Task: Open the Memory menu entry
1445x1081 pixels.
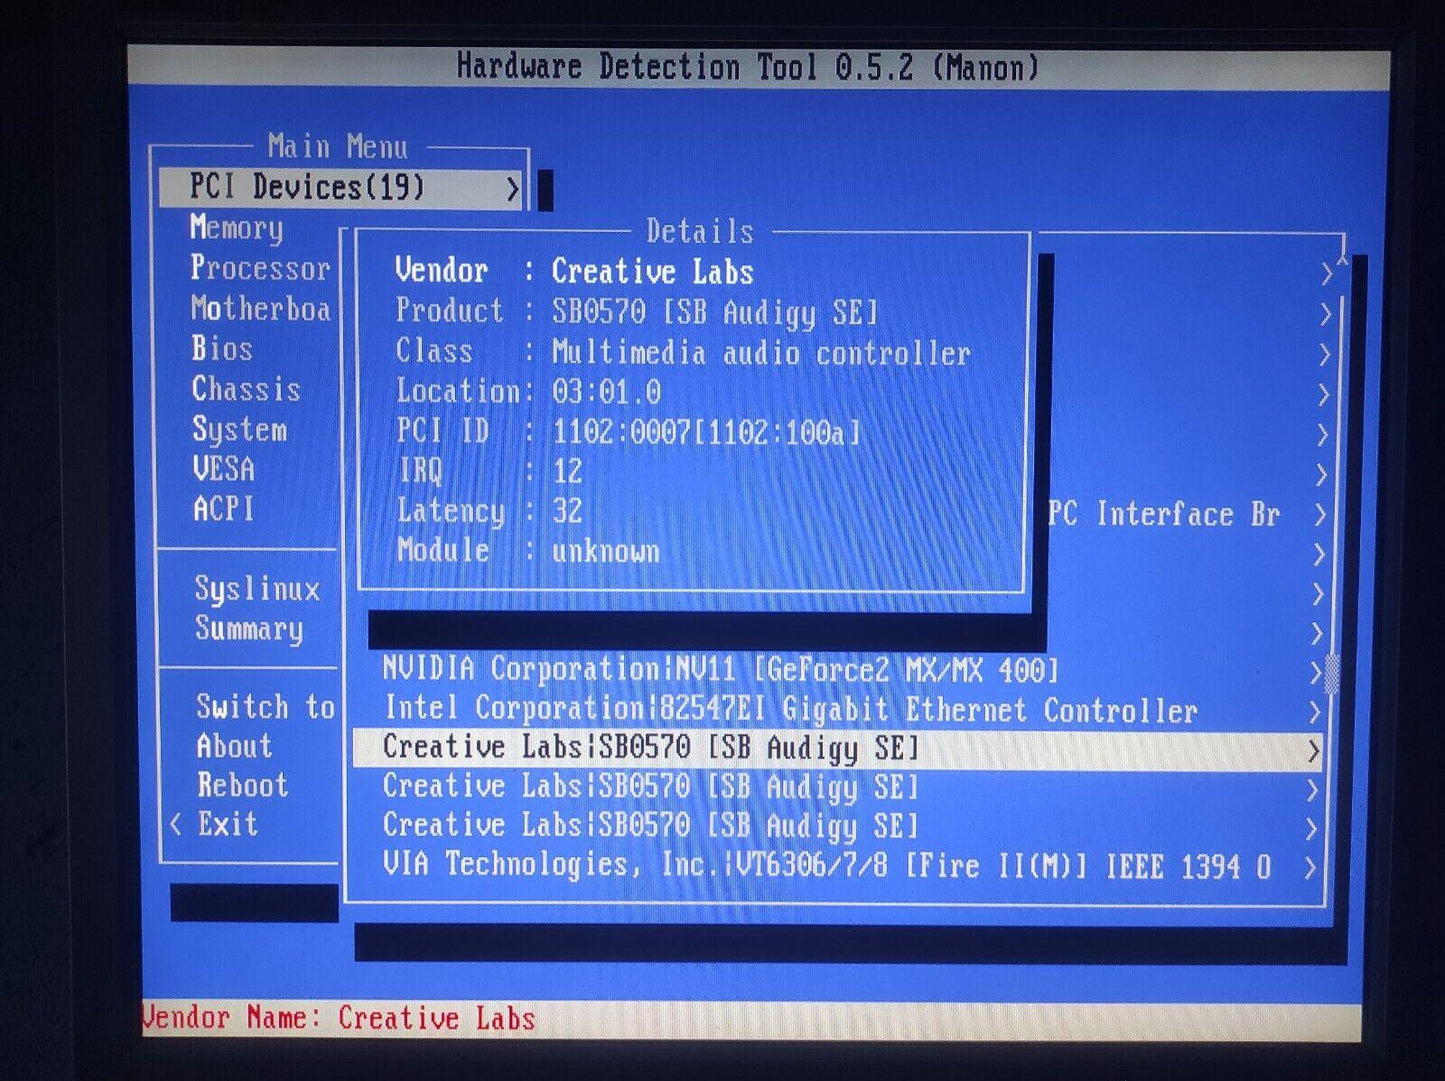Action: (237, 228)
